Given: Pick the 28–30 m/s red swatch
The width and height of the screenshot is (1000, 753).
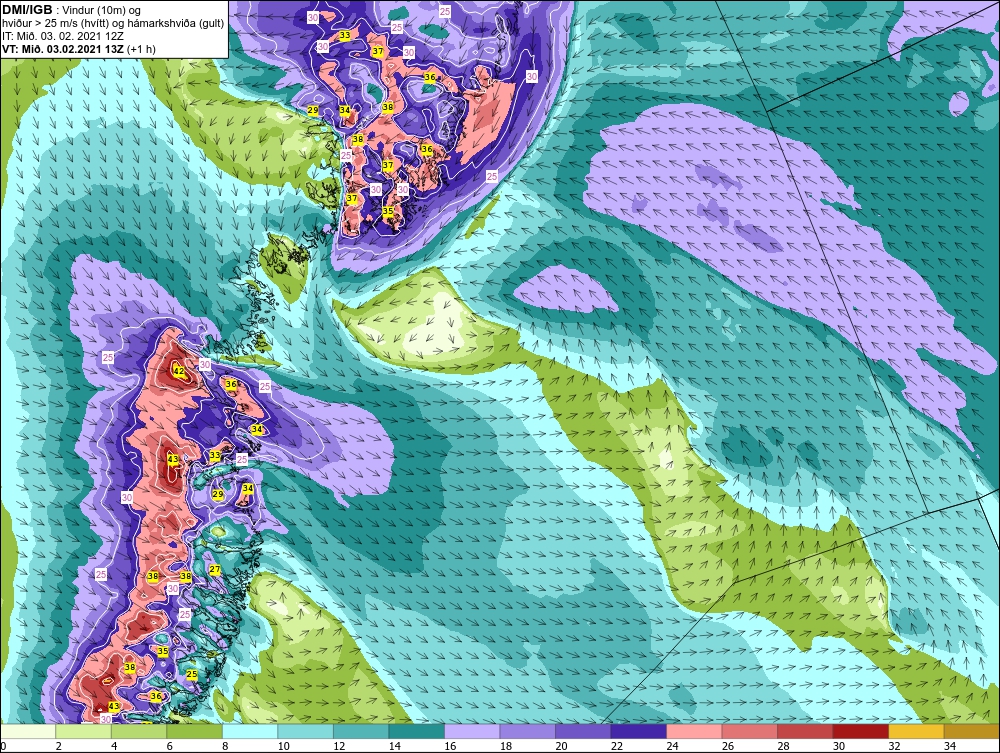Looking at the screenshot, I should point(805,731).
